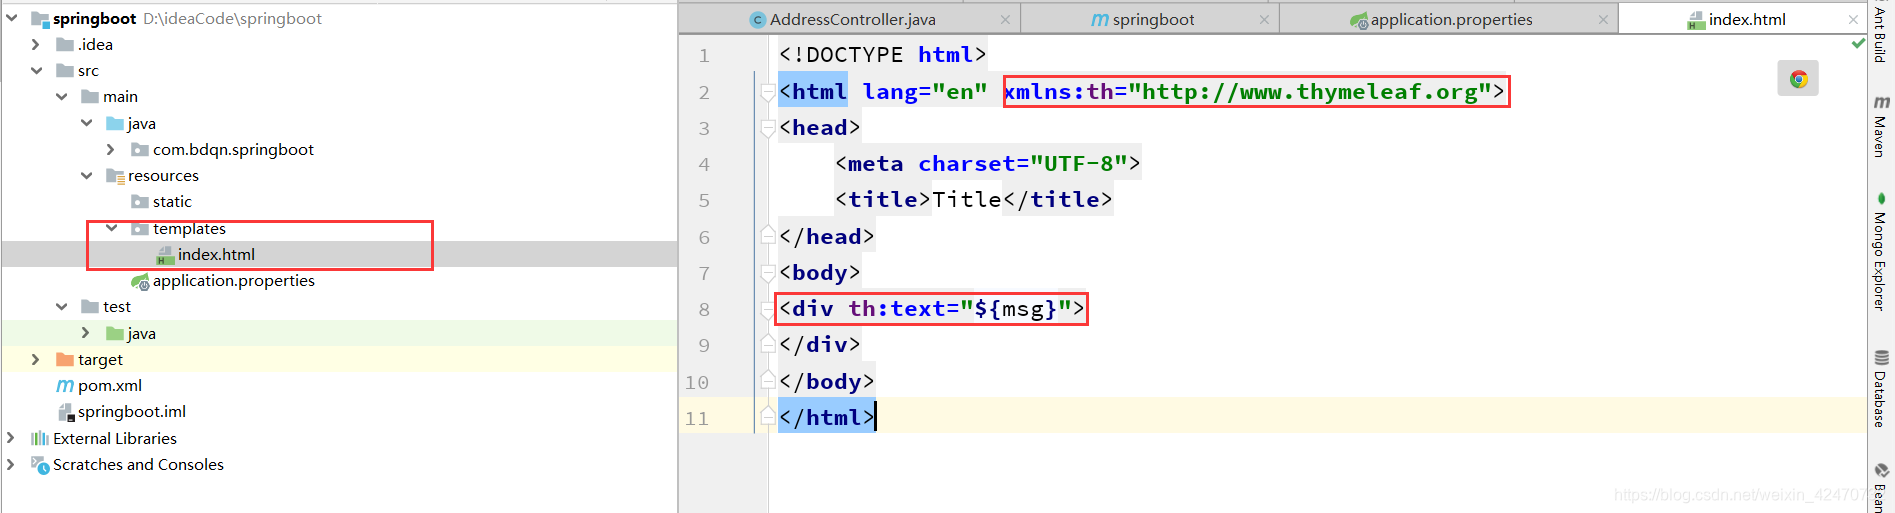Click the External Libraries icon
The image size is (1895, 513).
coord(40,438)
